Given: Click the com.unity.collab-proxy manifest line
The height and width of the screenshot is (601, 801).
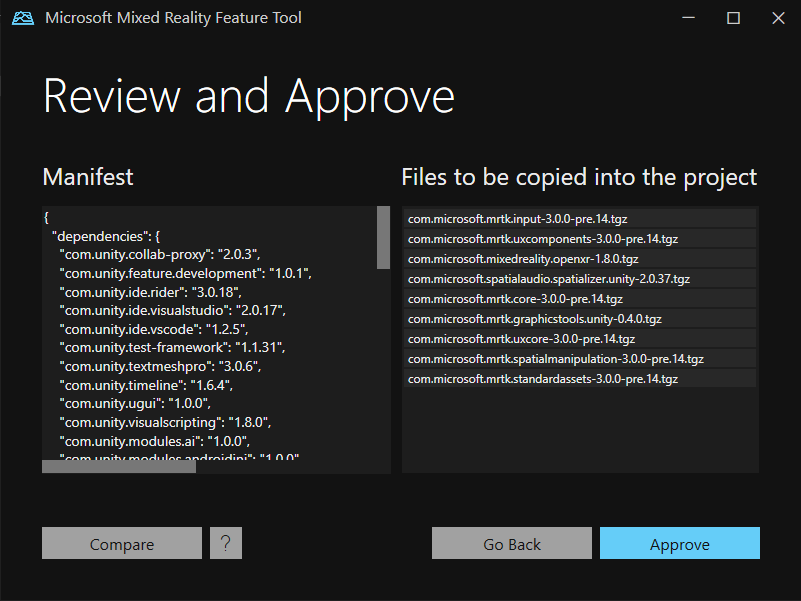Looking at the screenshot, I should [160, 255].
